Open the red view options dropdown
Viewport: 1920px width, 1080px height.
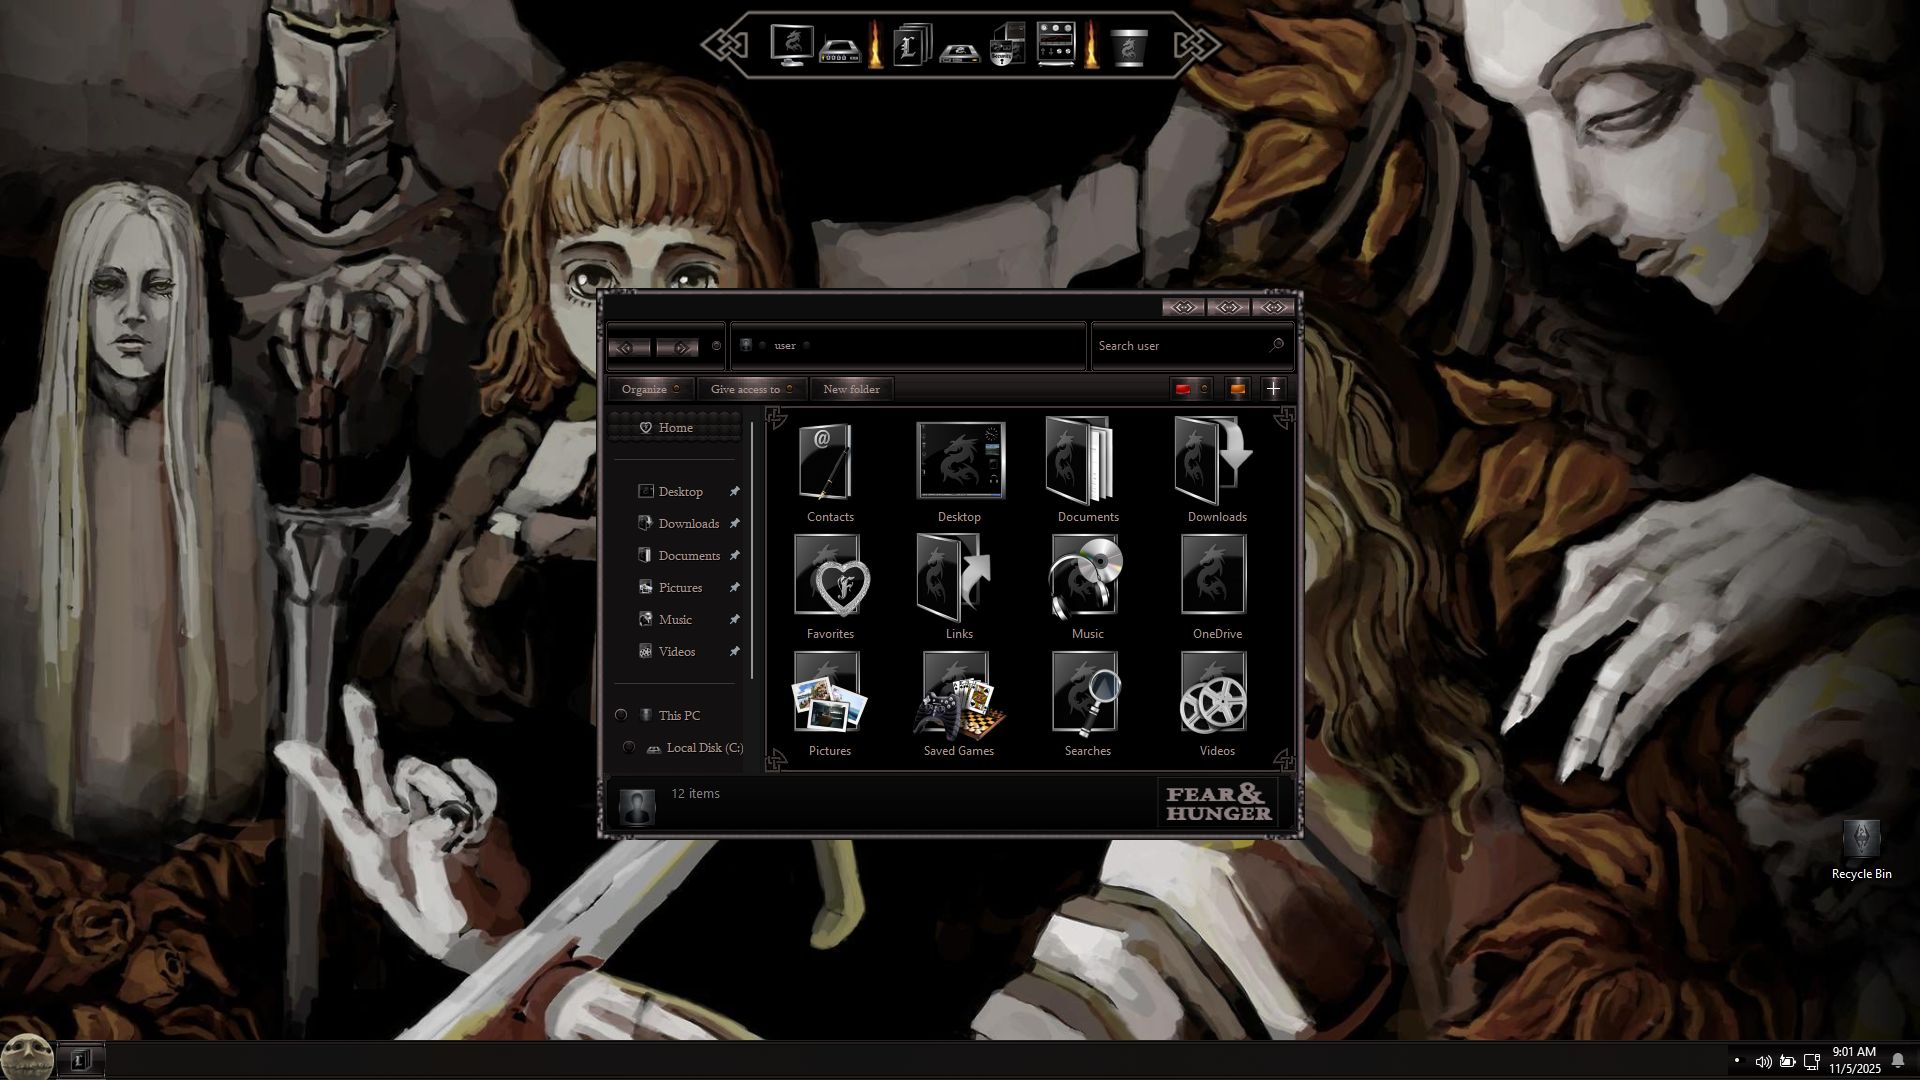[x=1204, y=389]
